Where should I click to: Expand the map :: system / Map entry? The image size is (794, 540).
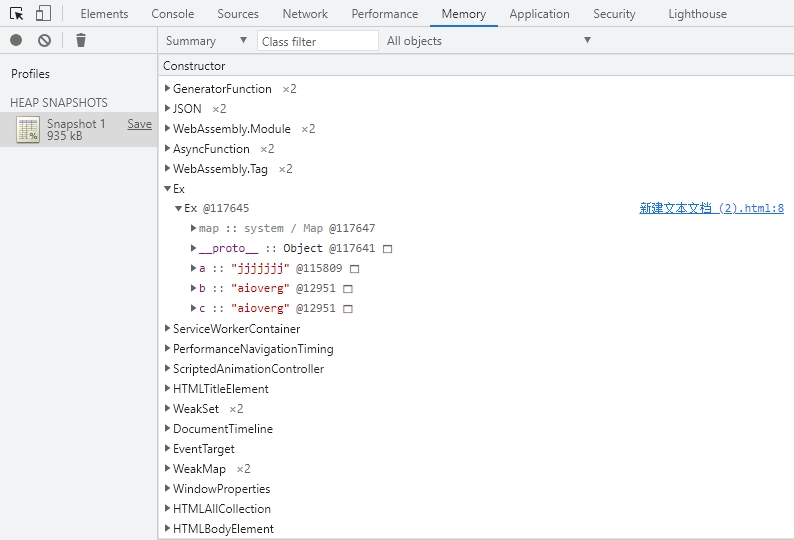pyautogui.click(x=193, y=229)
